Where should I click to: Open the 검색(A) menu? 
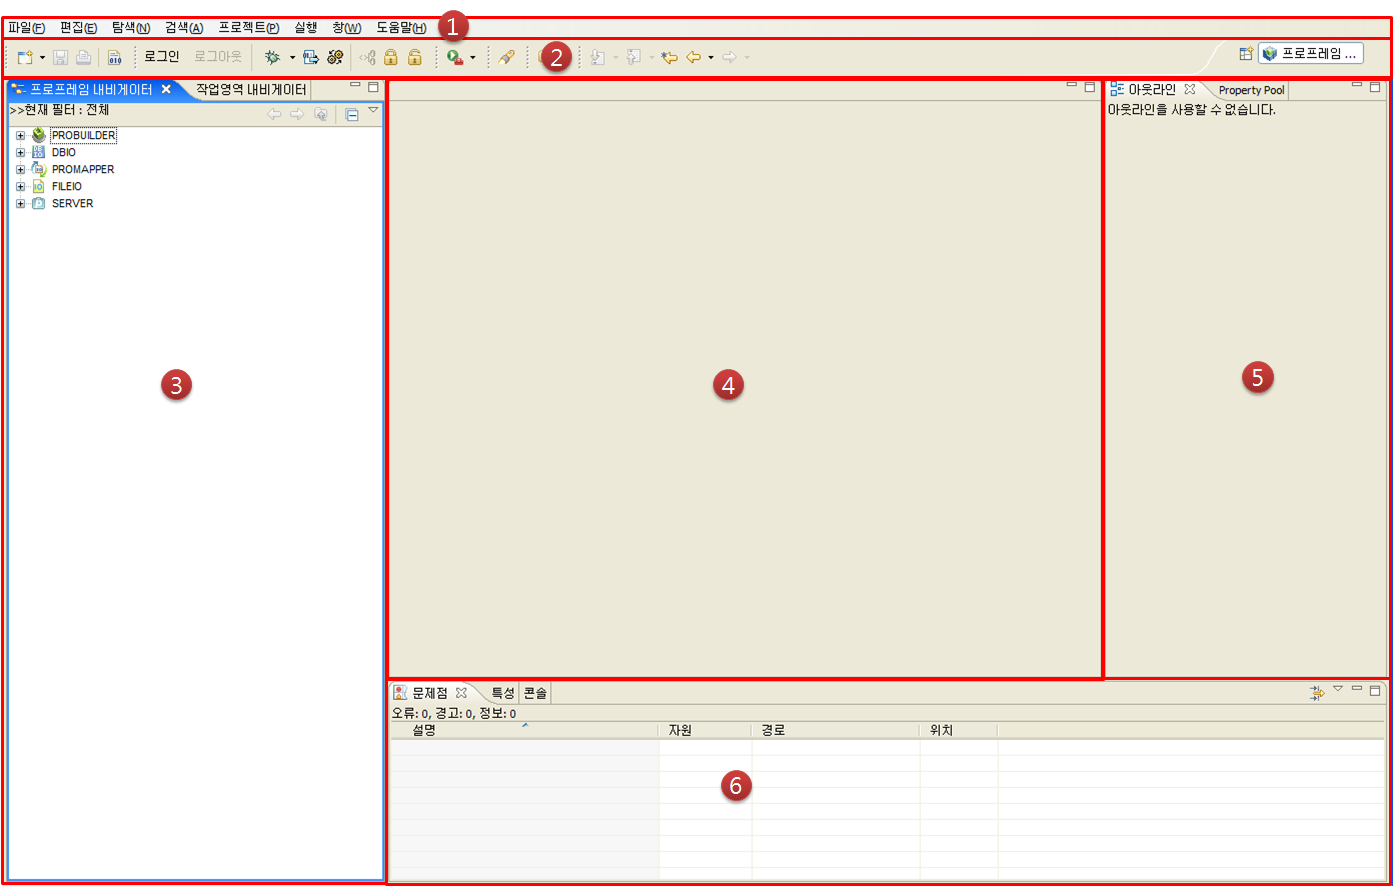click(182, 27)
